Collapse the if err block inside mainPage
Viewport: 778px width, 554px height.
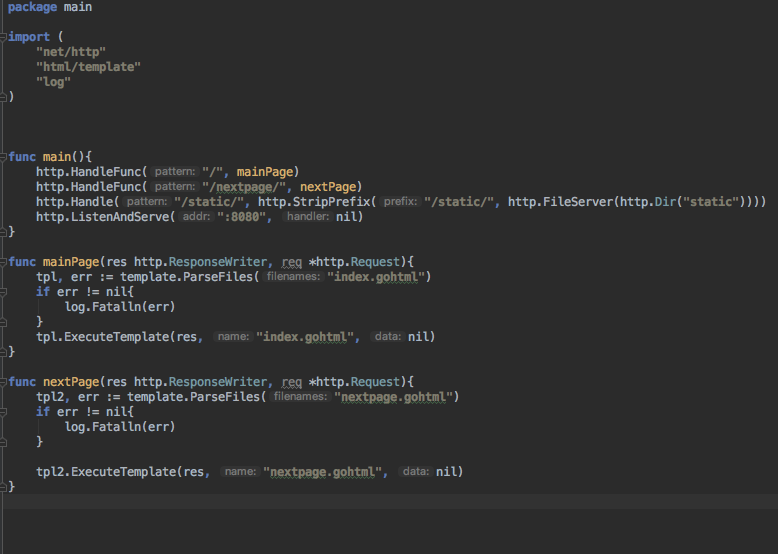pos(2,292)
